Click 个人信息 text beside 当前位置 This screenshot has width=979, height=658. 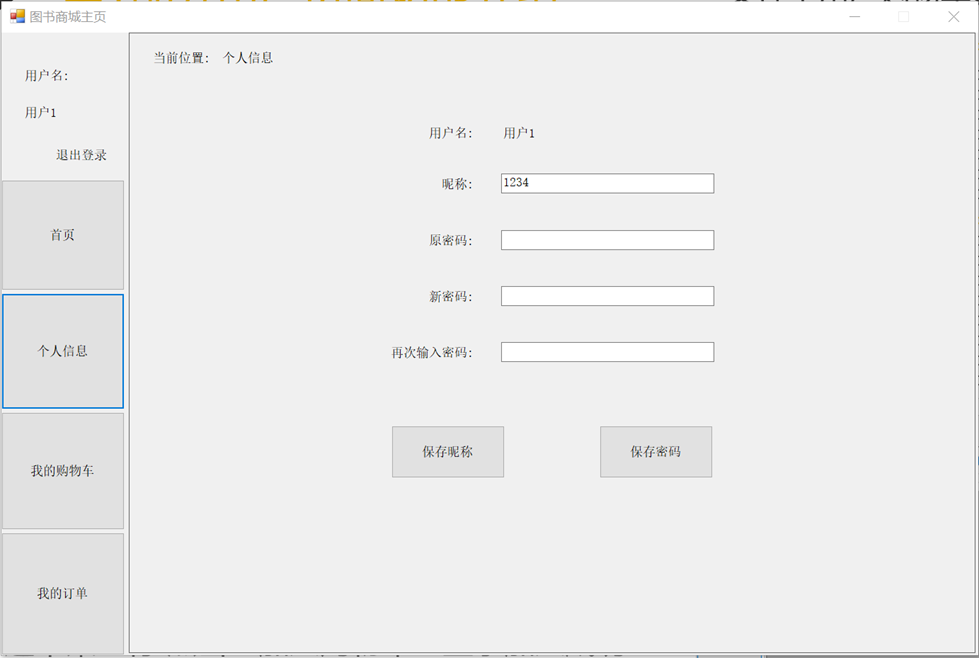pyautogui.click(x=248, y=58)
